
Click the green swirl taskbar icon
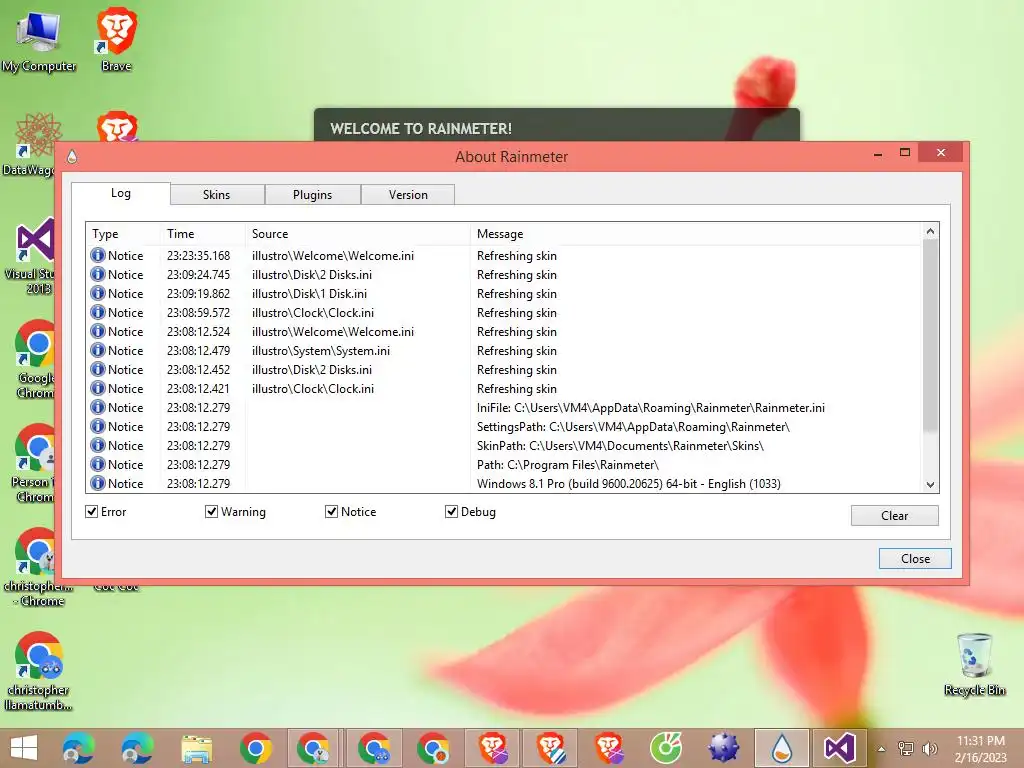tap(665, 748)
